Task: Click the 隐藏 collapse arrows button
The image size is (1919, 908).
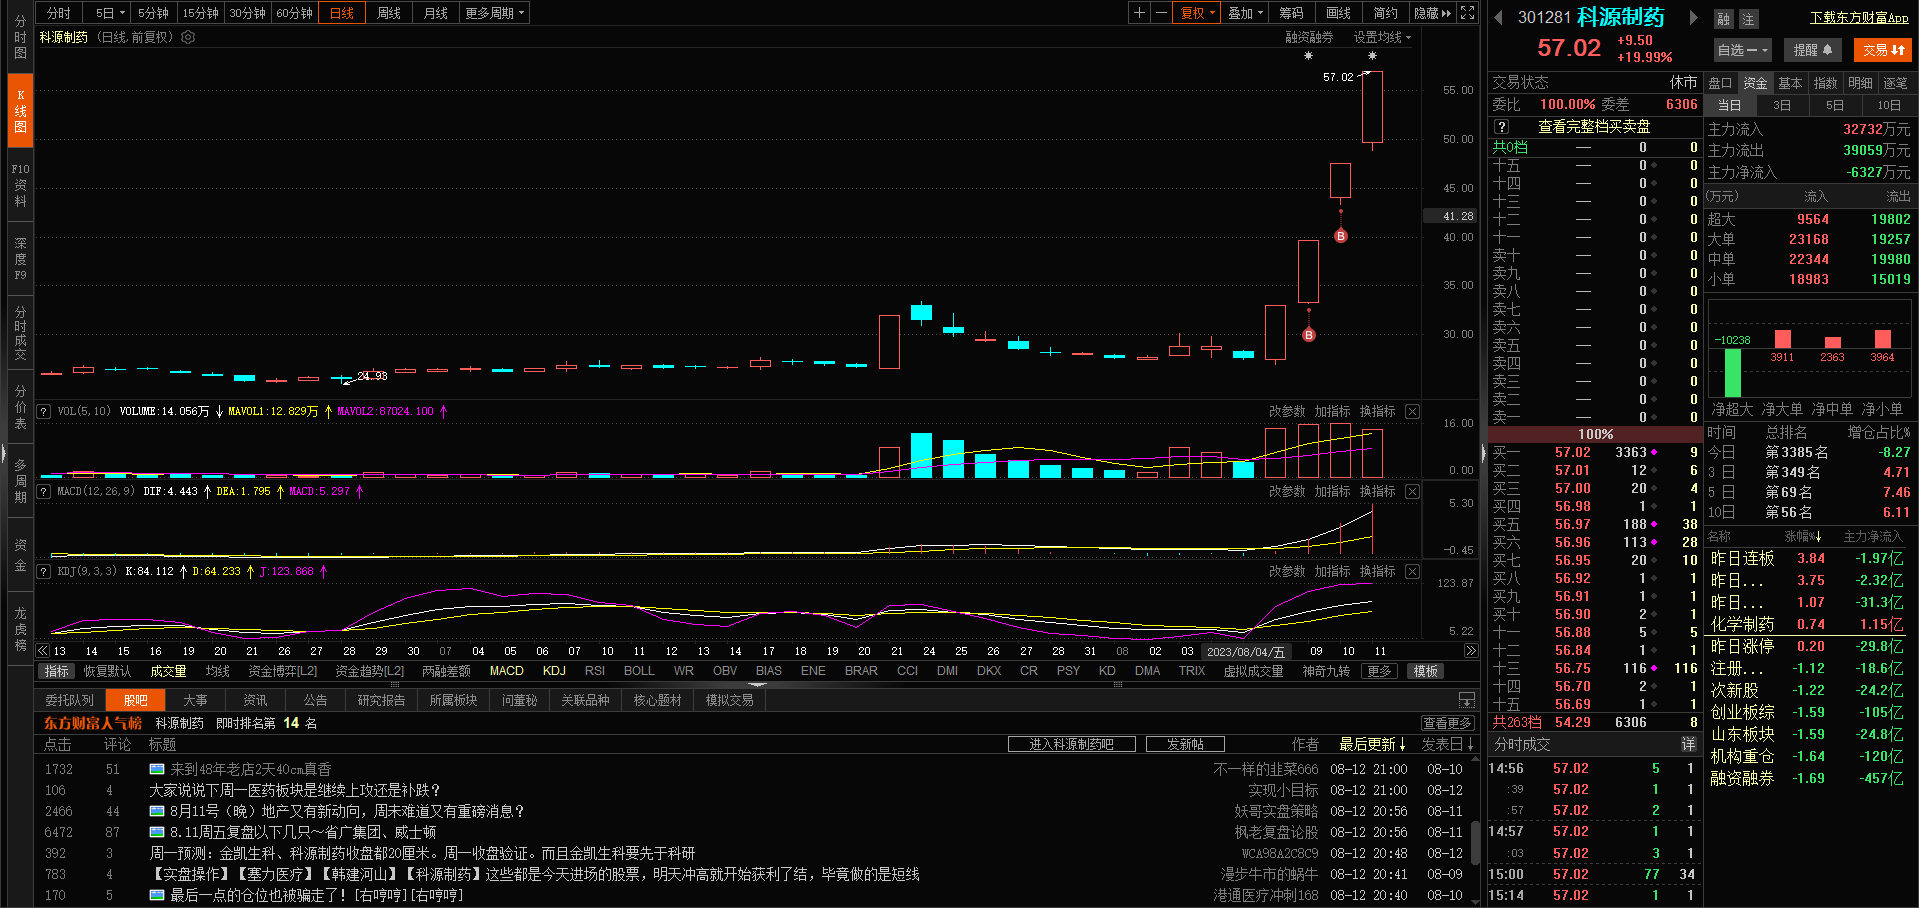Action: tap(1433, 13)
